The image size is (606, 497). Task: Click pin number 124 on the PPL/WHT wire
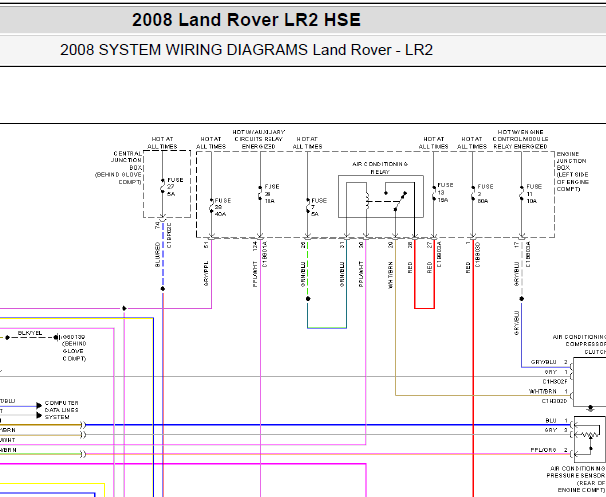255,246
